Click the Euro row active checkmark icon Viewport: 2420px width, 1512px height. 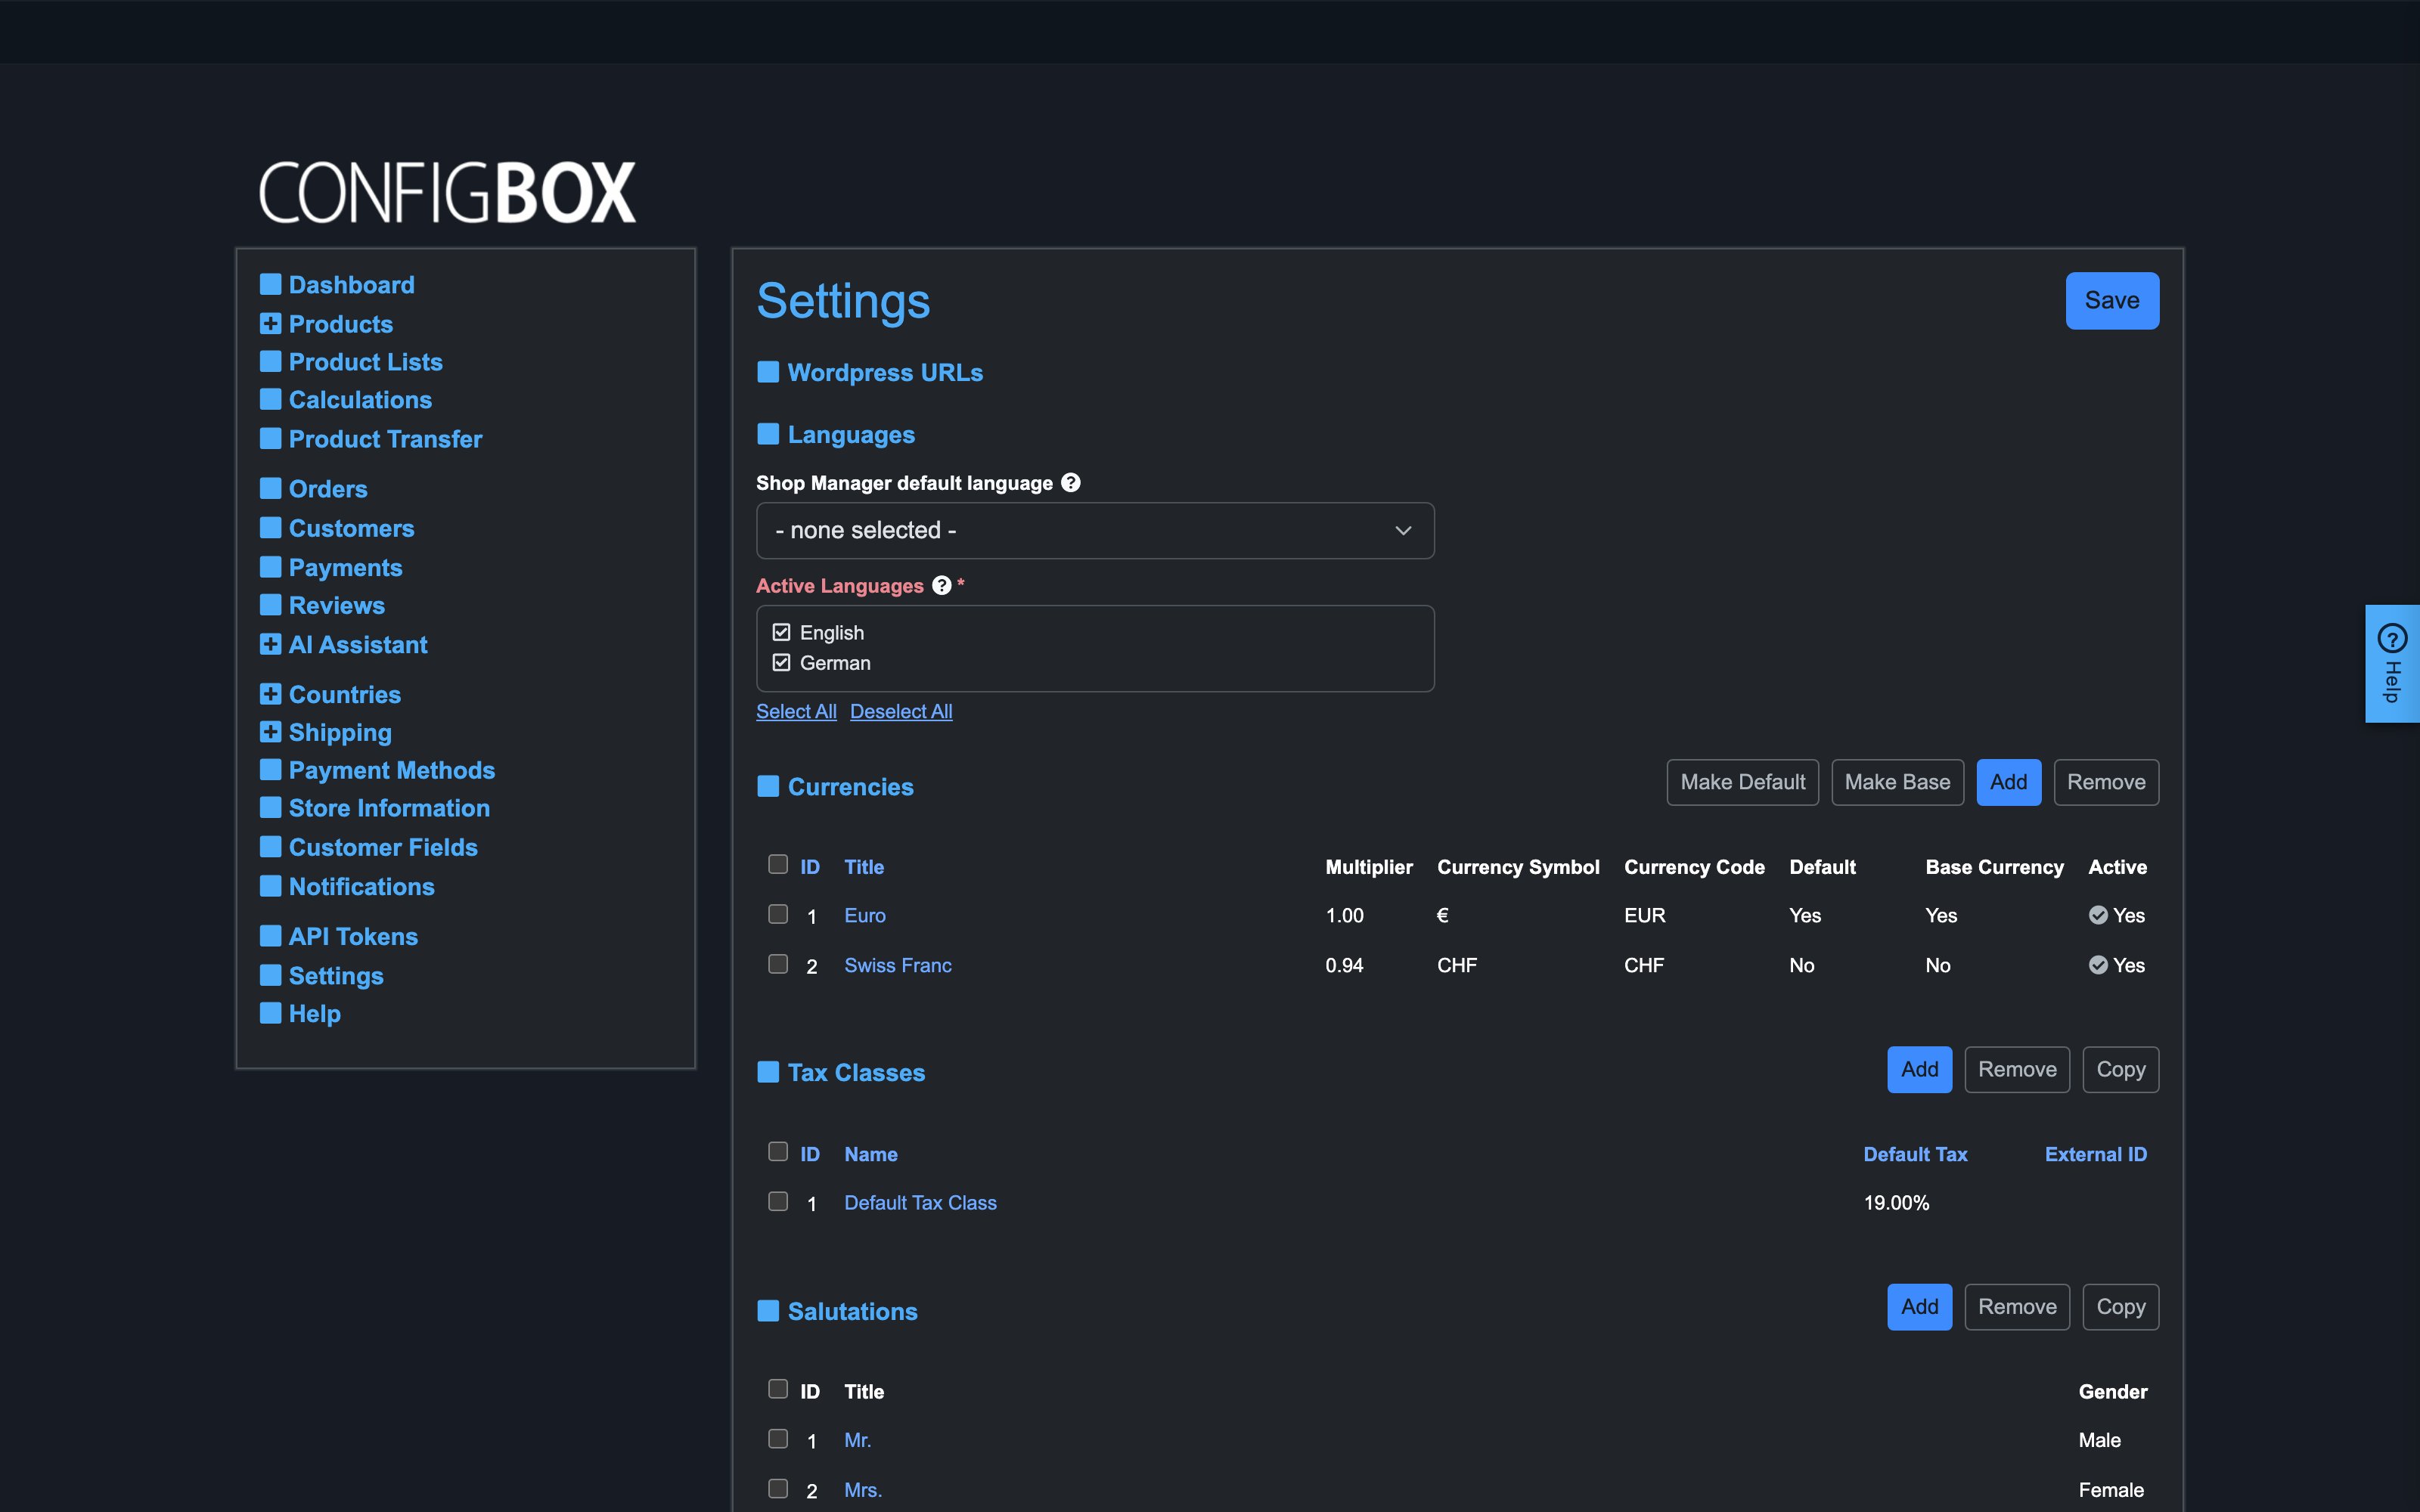(x=2098, y=915)
